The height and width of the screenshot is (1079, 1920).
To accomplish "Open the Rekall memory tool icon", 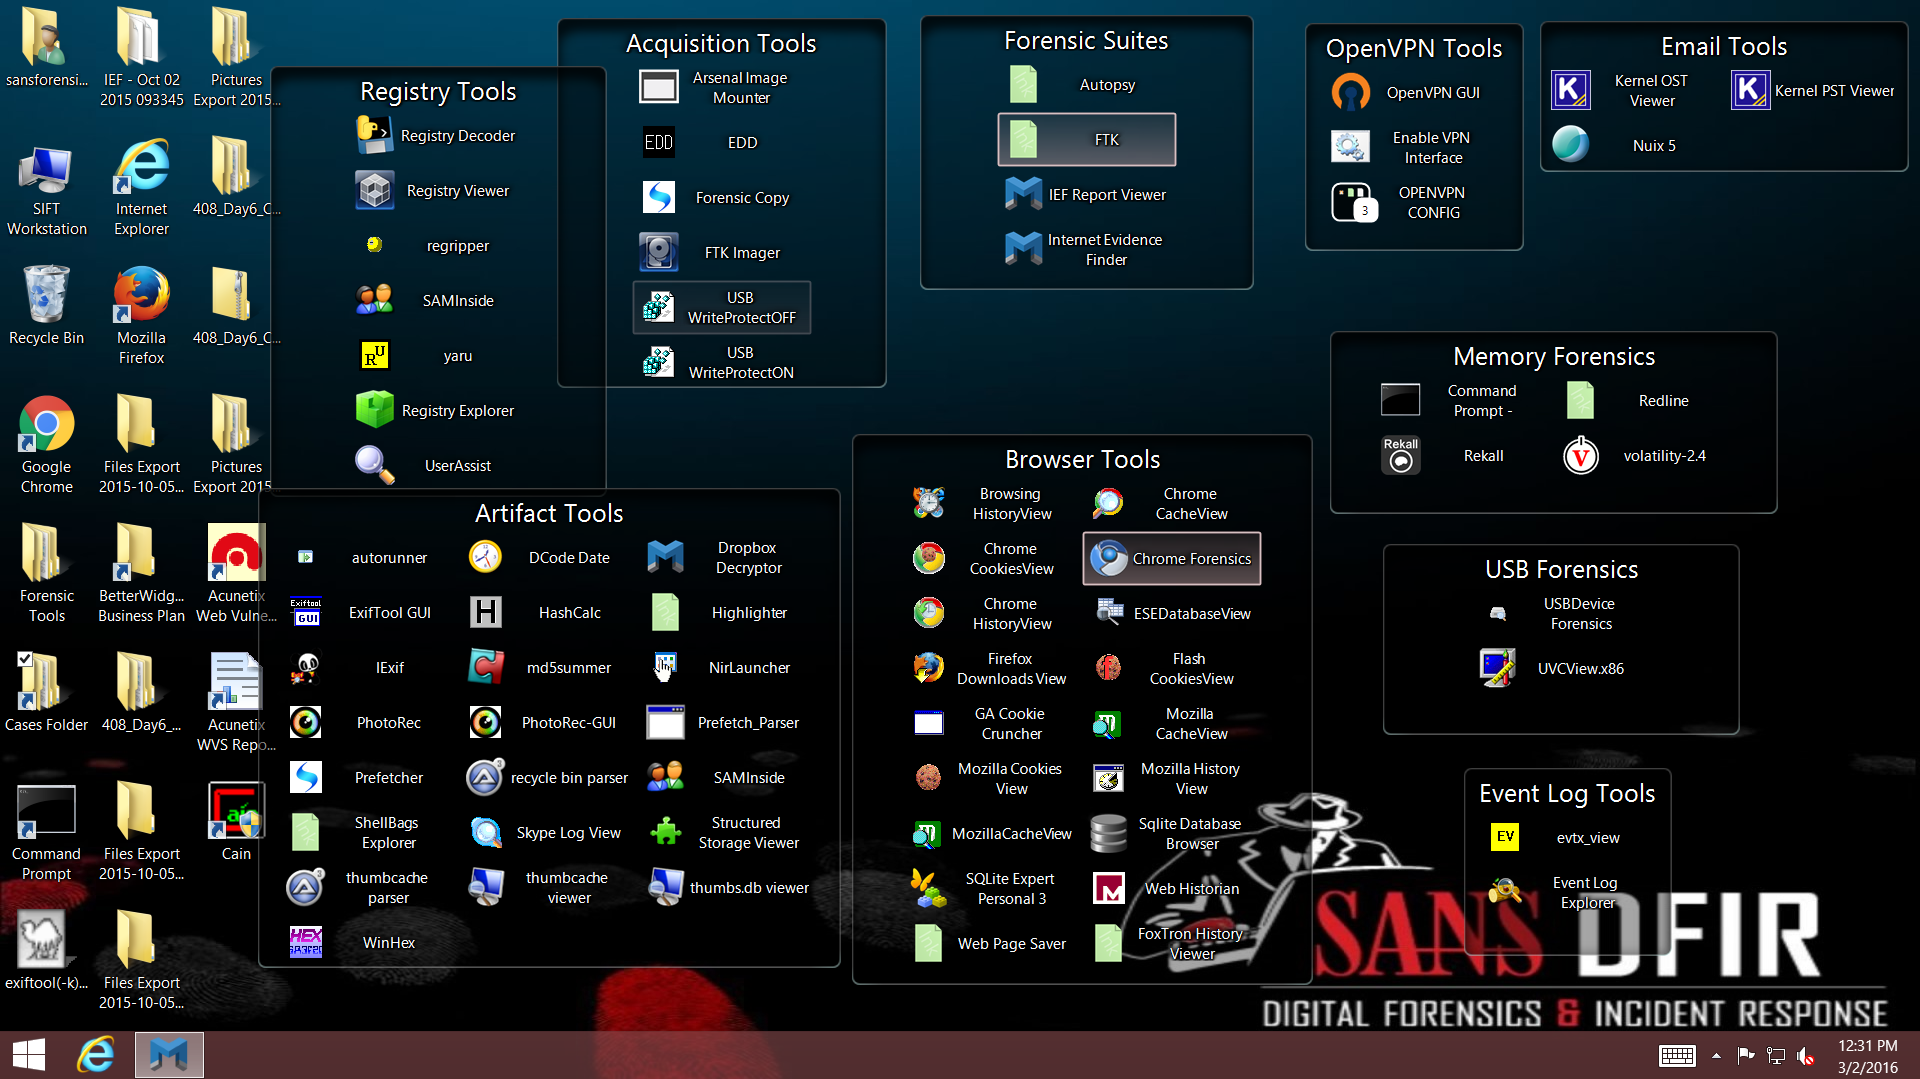I will tap(1400, 456).
